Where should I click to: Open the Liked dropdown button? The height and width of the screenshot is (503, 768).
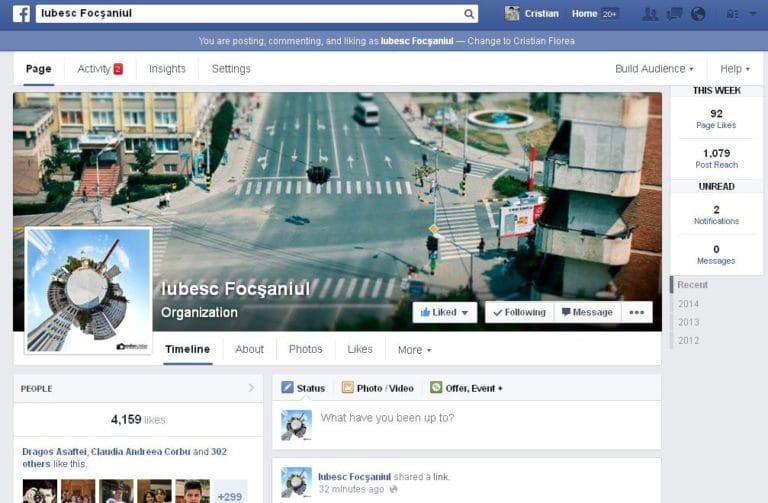(445, 312)
